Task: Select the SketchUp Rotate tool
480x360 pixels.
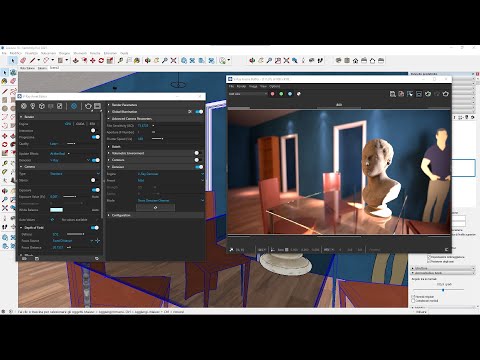Action: pyautogui.click(x=101, y=60)
